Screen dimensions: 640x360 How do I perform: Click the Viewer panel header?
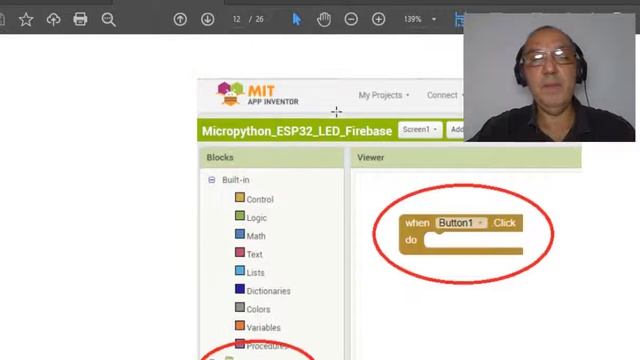tap(466, 158)
